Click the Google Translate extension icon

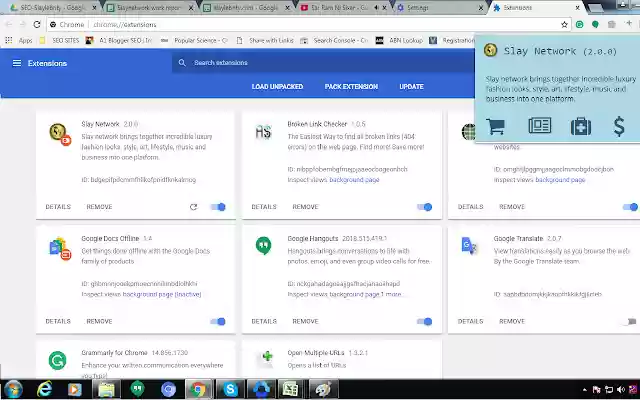469,246
